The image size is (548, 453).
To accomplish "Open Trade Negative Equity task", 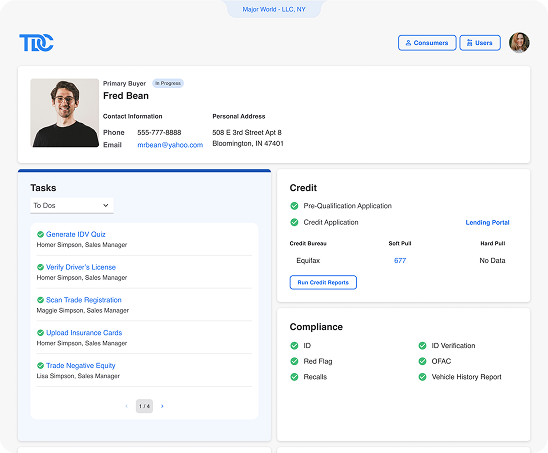I will 81,366.
